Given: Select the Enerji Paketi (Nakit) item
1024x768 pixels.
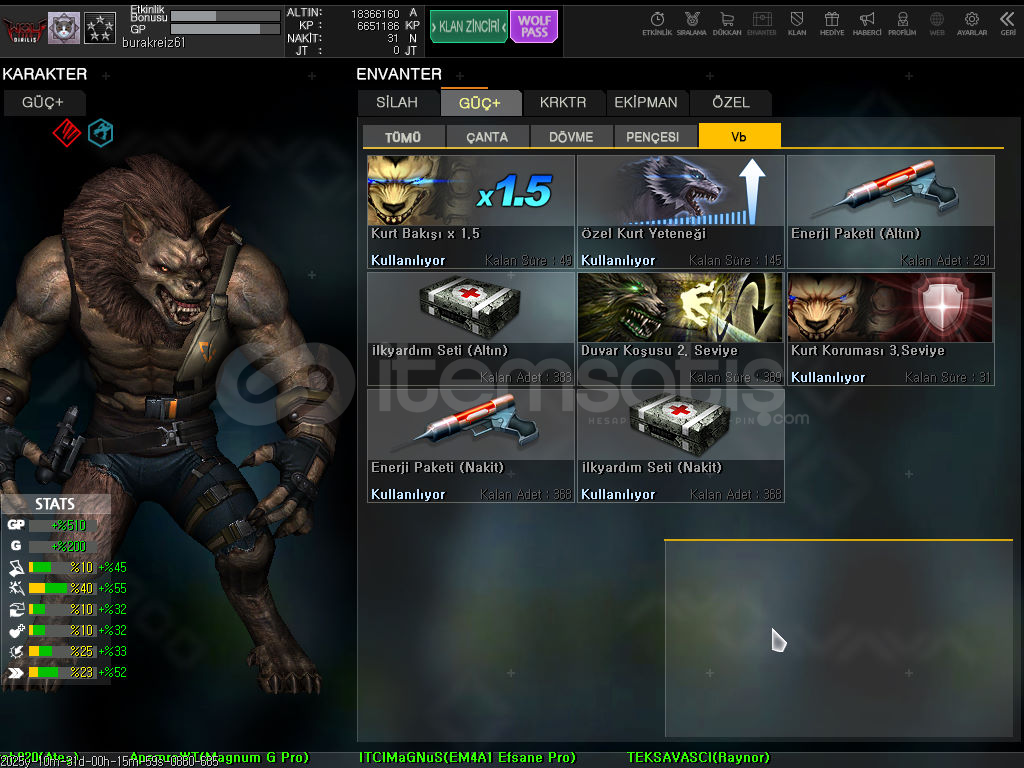Looking at the screenshot, I should tap(471, 446).
